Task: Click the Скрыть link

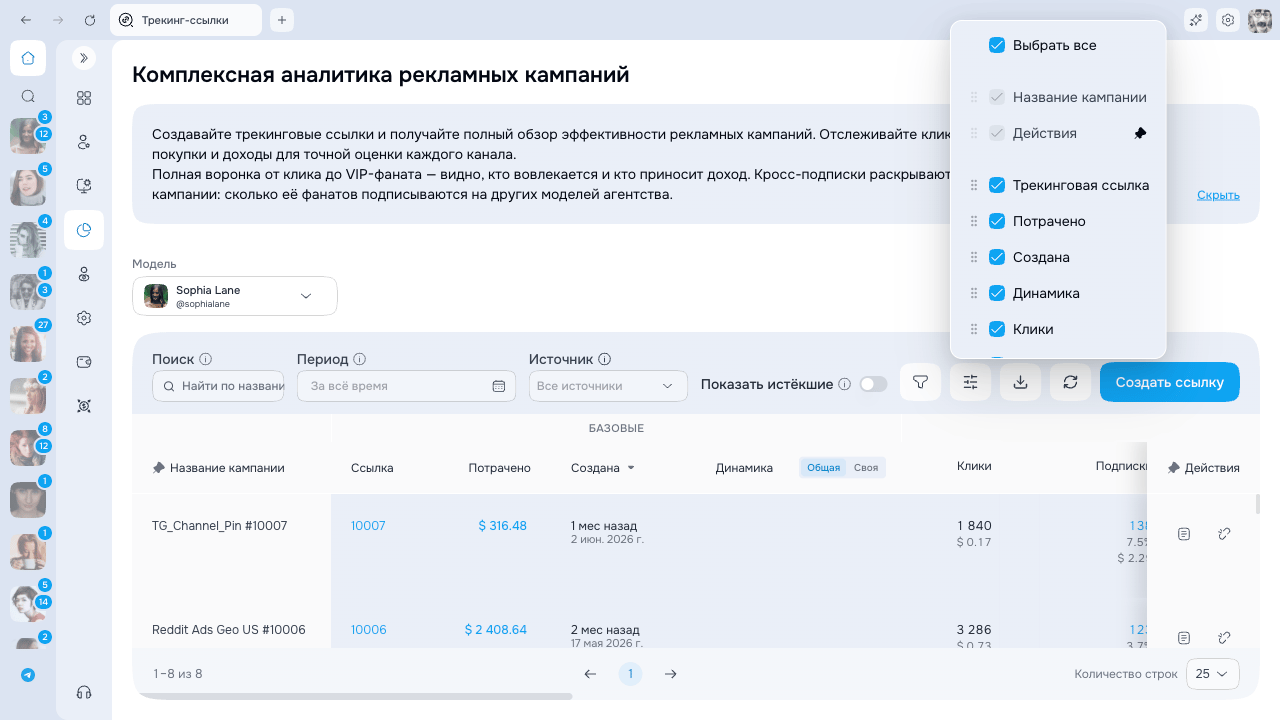Action: (x=1218, y=195)
